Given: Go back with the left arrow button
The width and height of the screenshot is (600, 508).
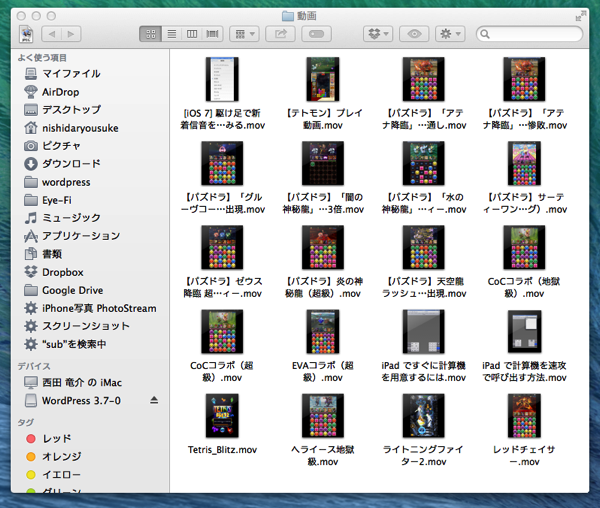Looking at the screenshot, I should click(51, 34).
